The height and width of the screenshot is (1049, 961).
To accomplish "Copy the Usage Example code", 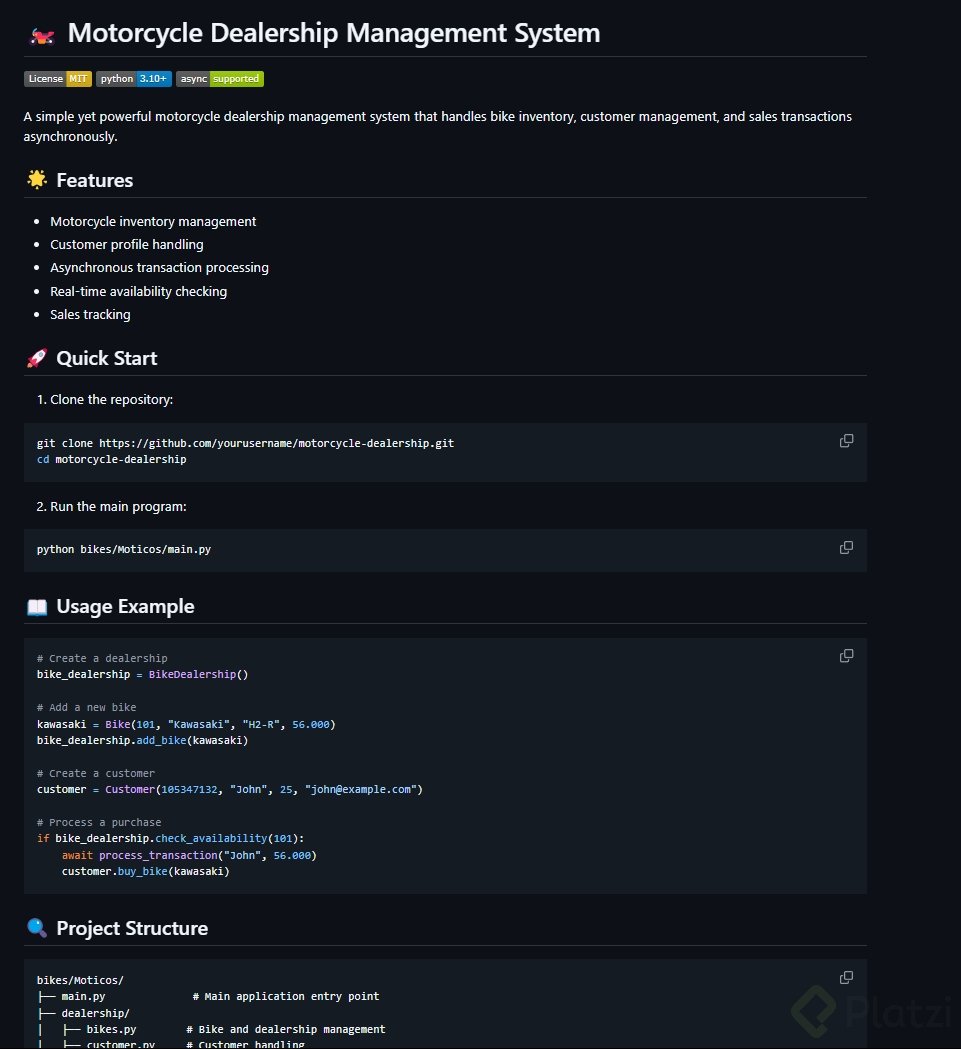I will click(x=846, y=656).
